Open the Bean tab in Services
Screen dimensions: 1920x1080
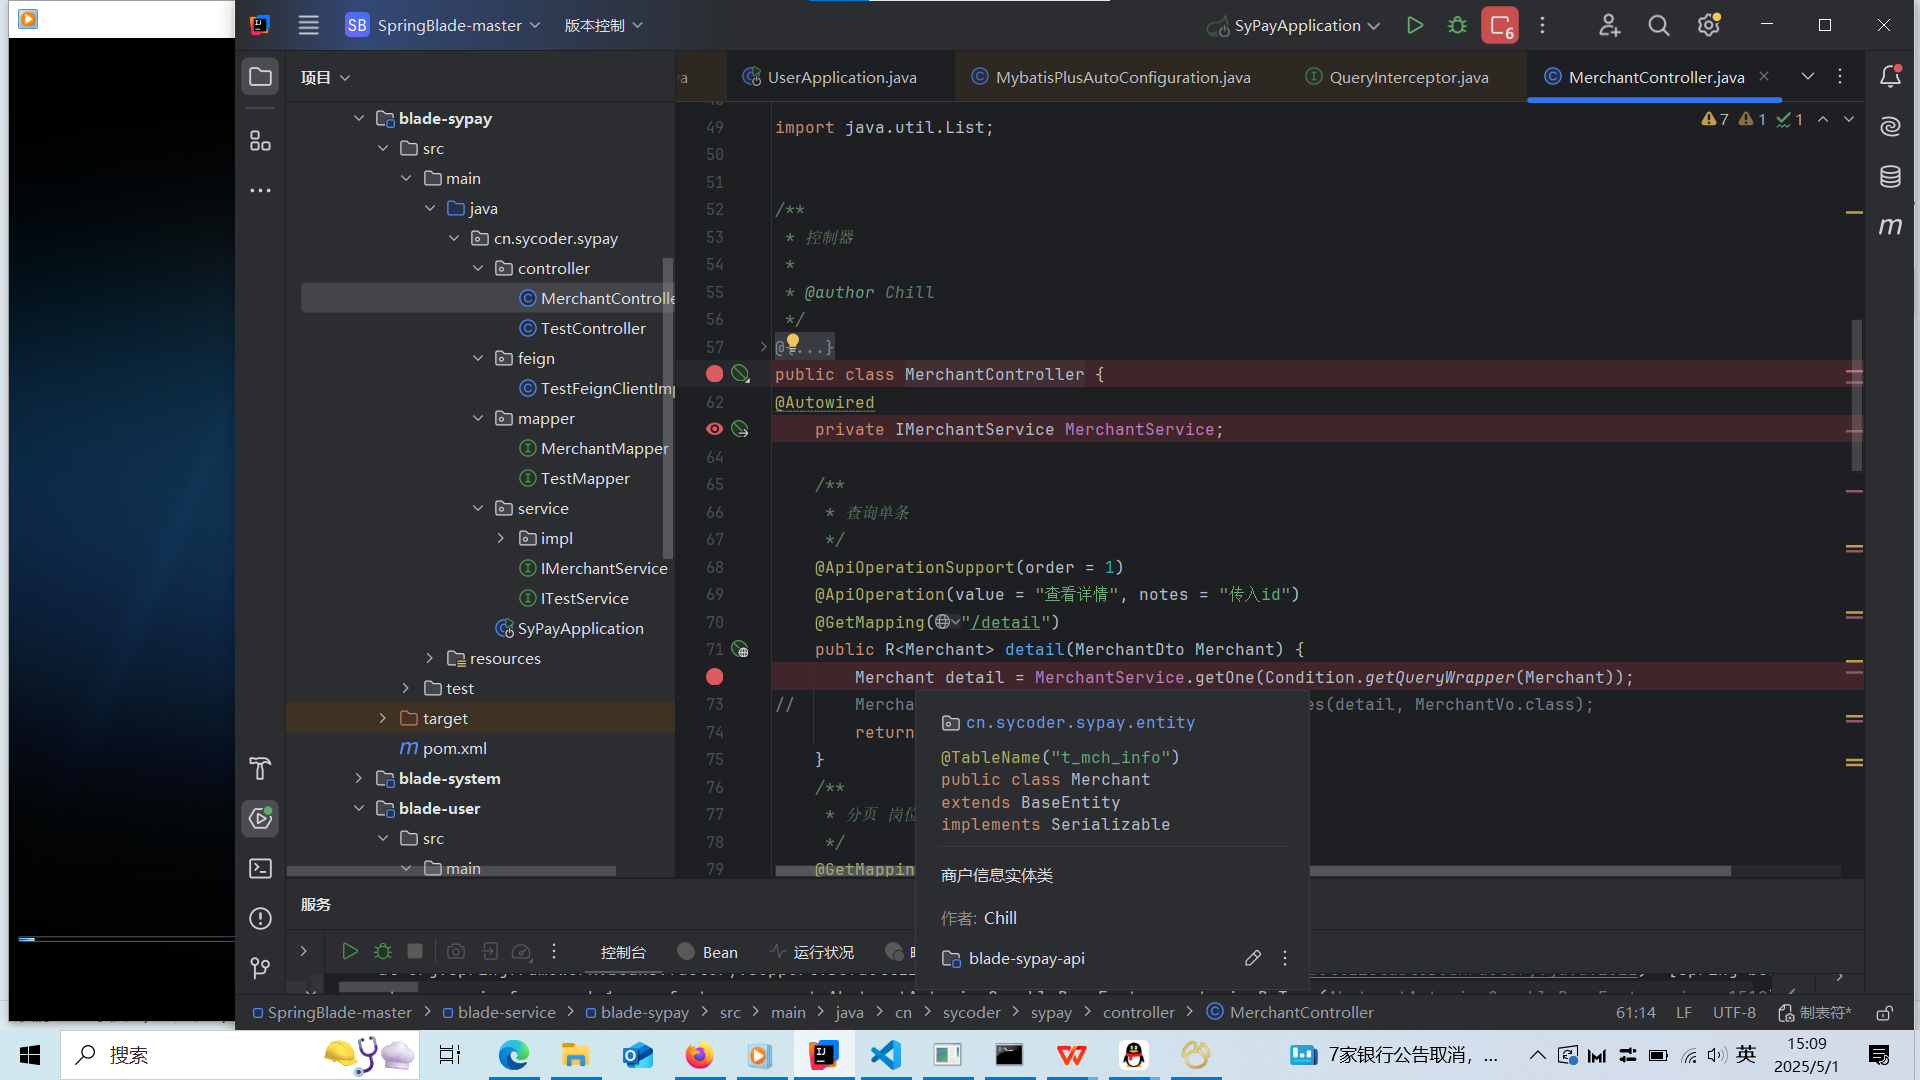coord(708,952)
